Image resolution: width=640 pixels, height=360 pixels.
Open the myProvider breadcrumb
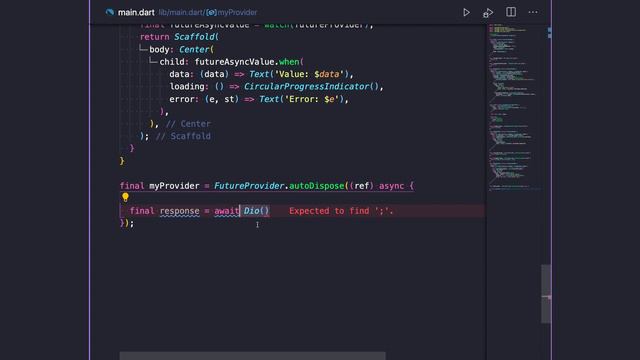coord(232,13)
